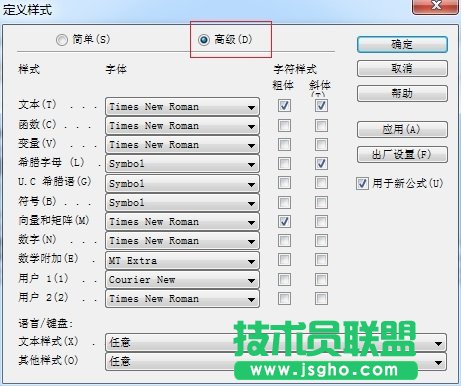Open font dropdown for 用户 2(2)
461x386 pixels.
point(182,299)
